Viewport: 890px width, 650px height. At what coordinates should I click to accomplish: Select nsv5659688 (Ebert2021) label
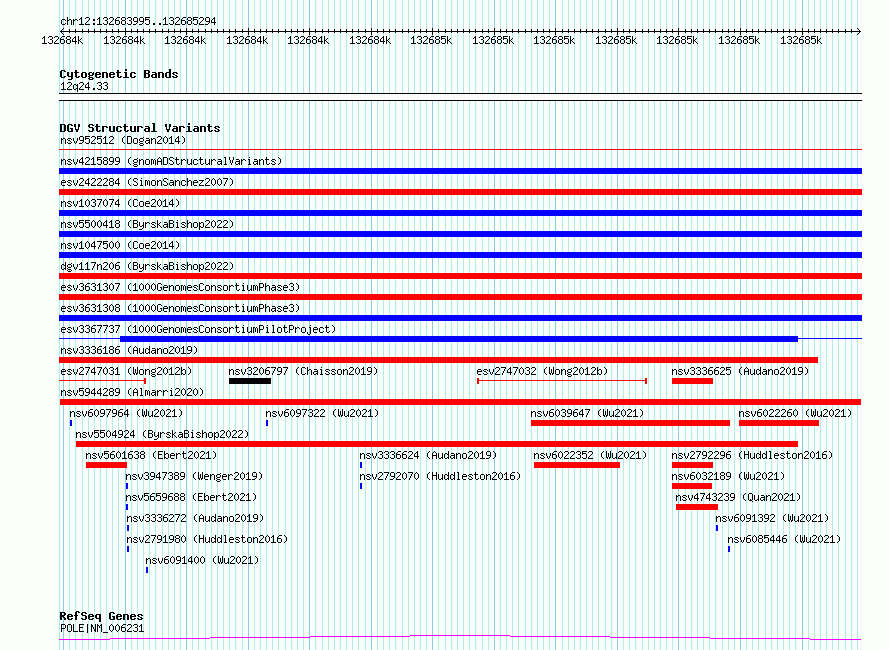tap(191, 497)
